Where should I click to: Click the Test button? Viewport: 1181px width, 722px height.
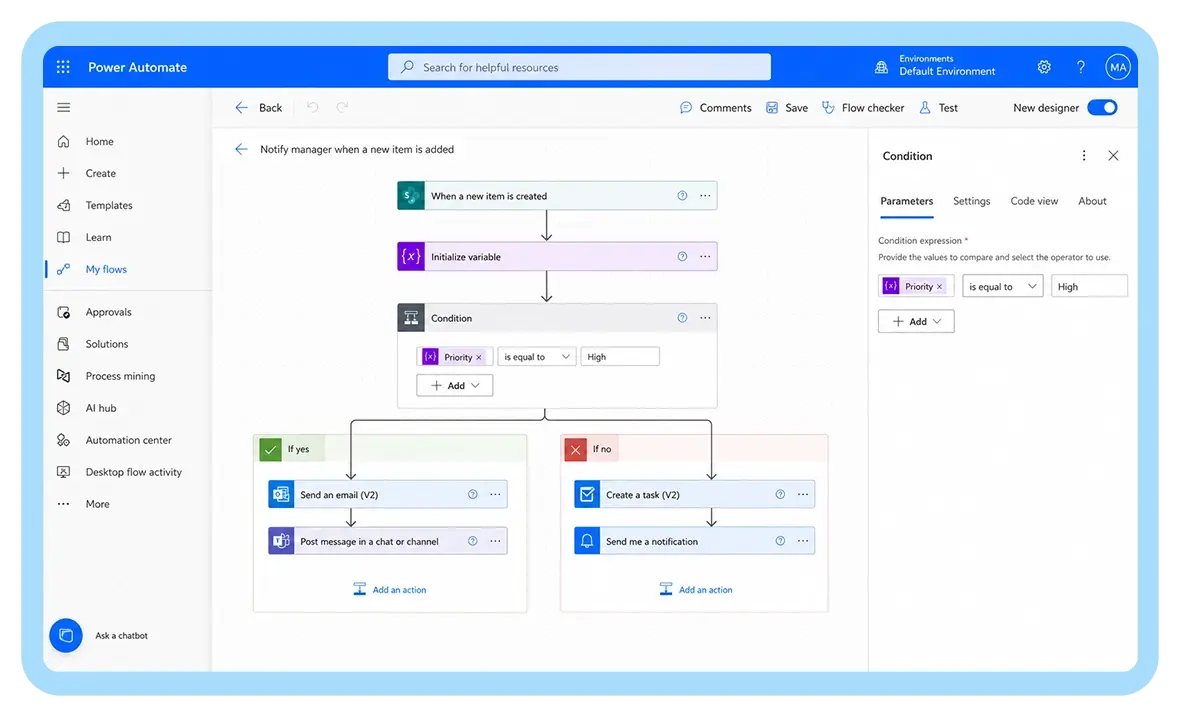point(938,108)
